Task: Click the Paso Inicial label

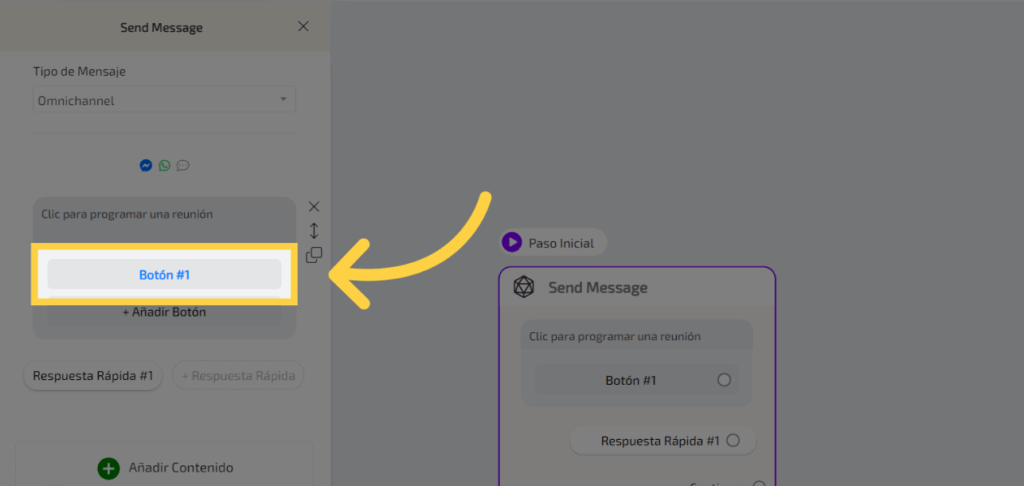Action: [561, 243]
